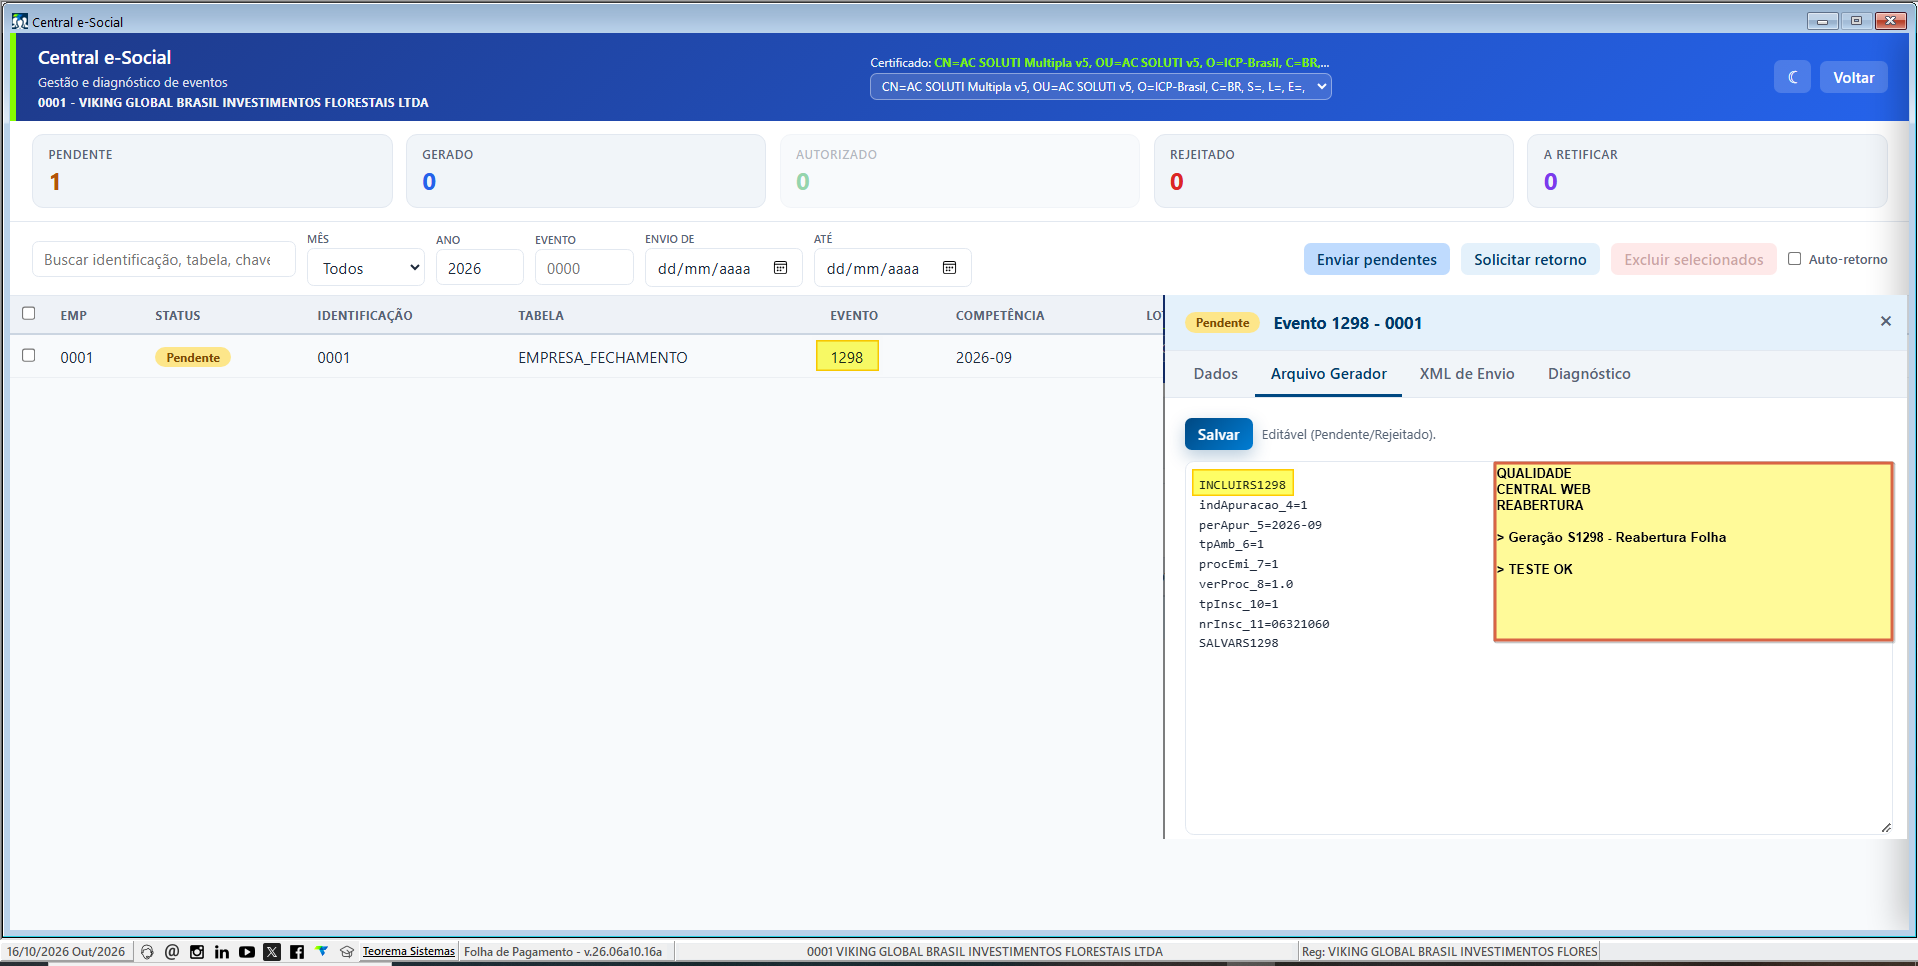Click the A Retificar summary card

tap(1707, 171)
